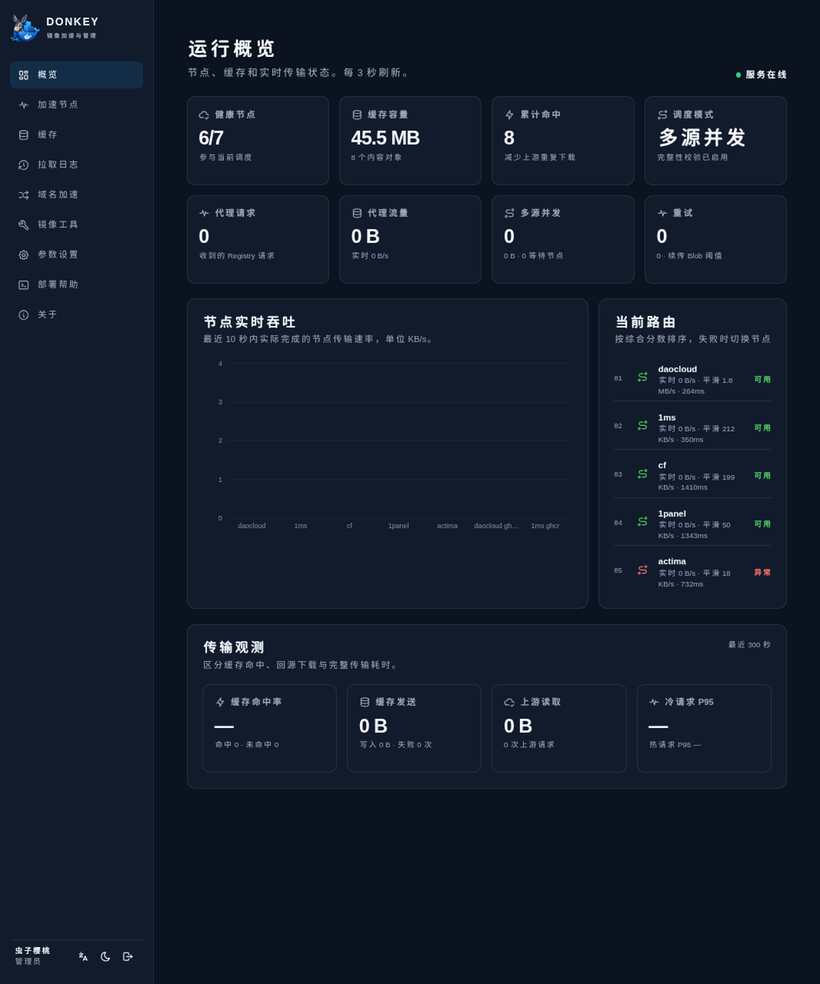Click the 当前路由 panel heading
Viewport: 820px width, 984px height.
646,322
